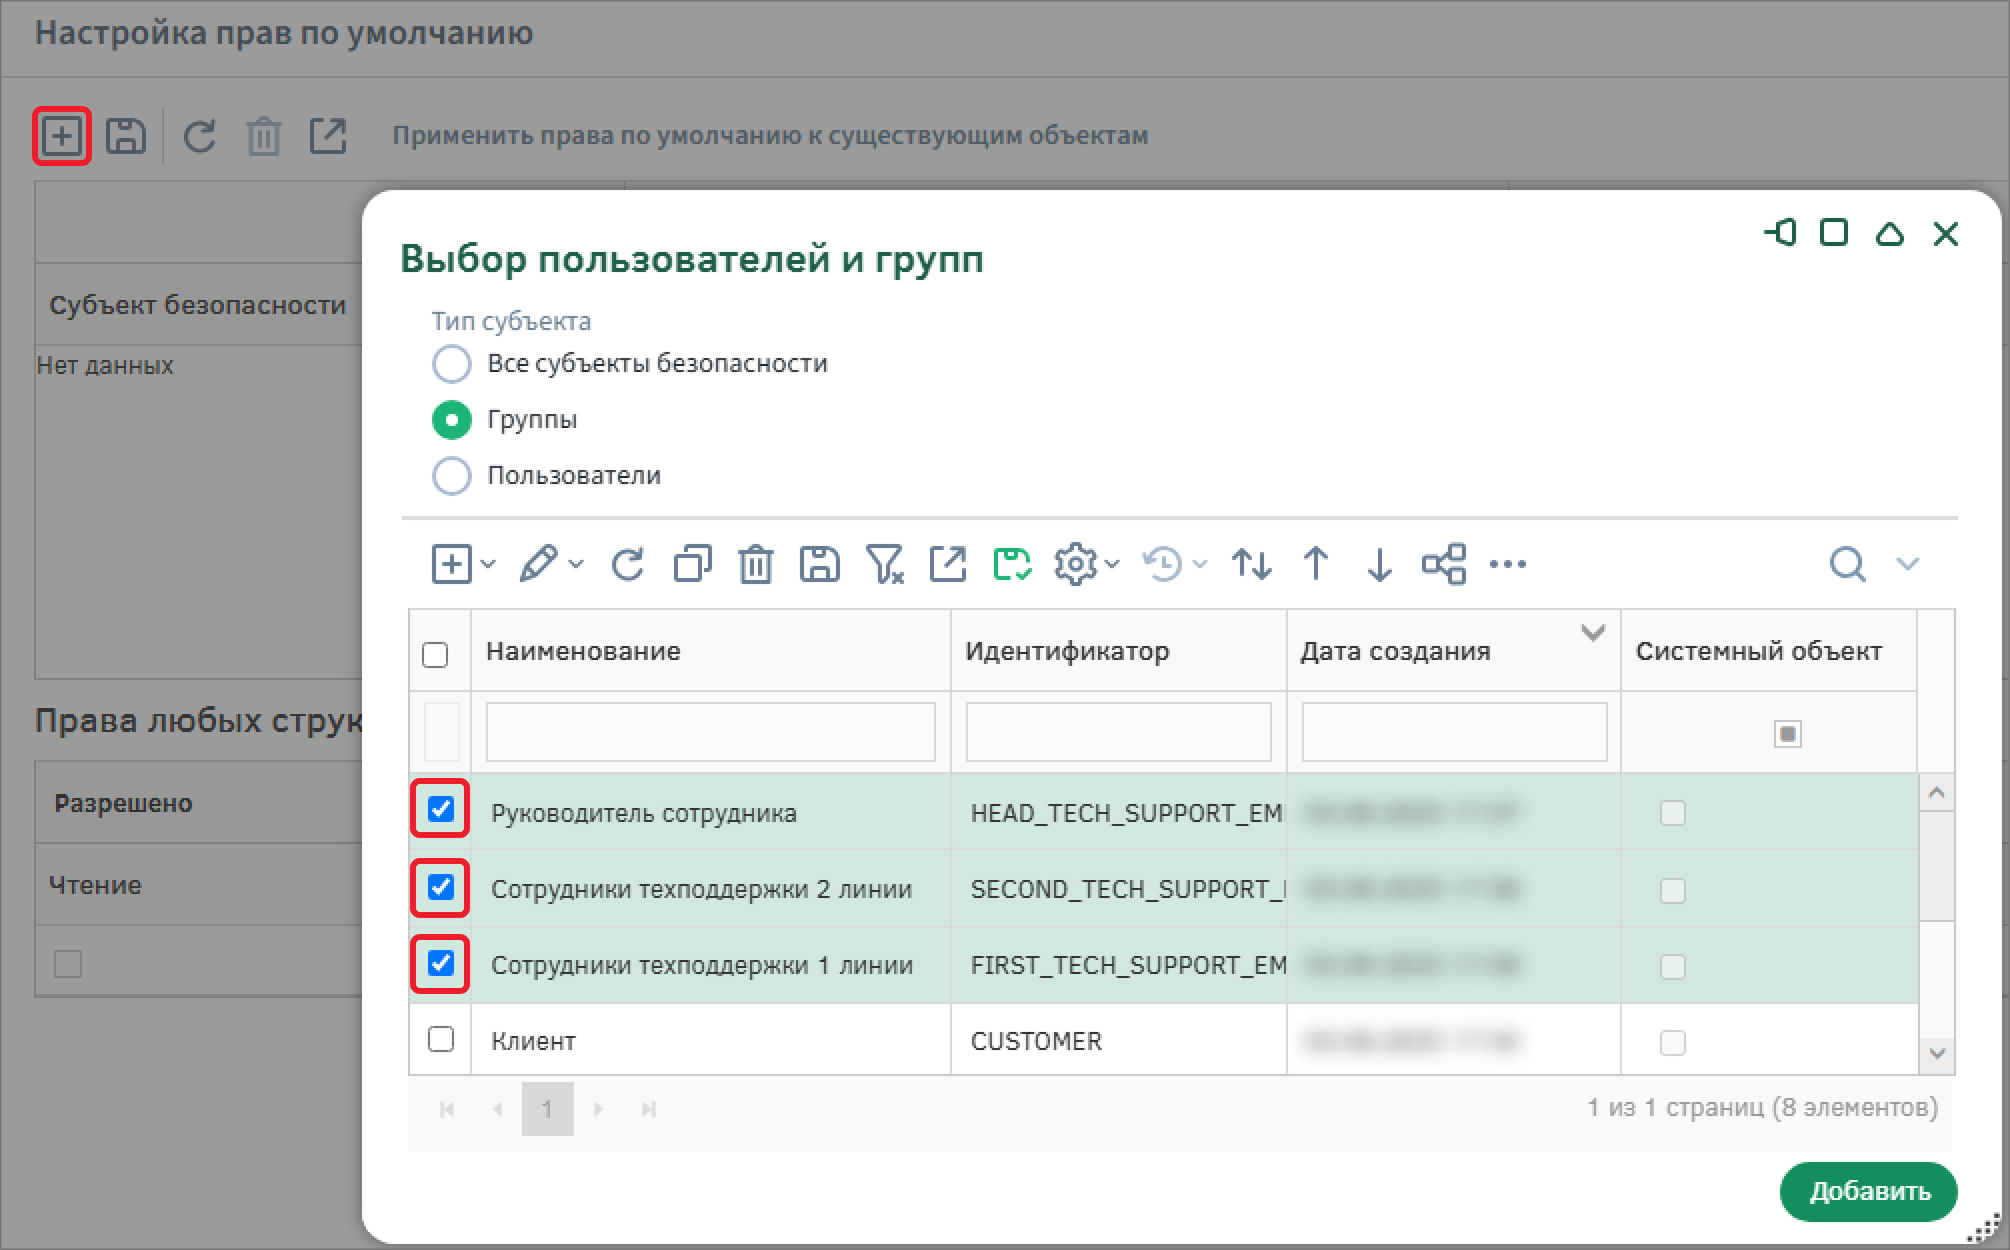2010x1250 pixels.
Task: Select 'Все субъекты безопасности' radio option
Action: [x=452, y=364]
